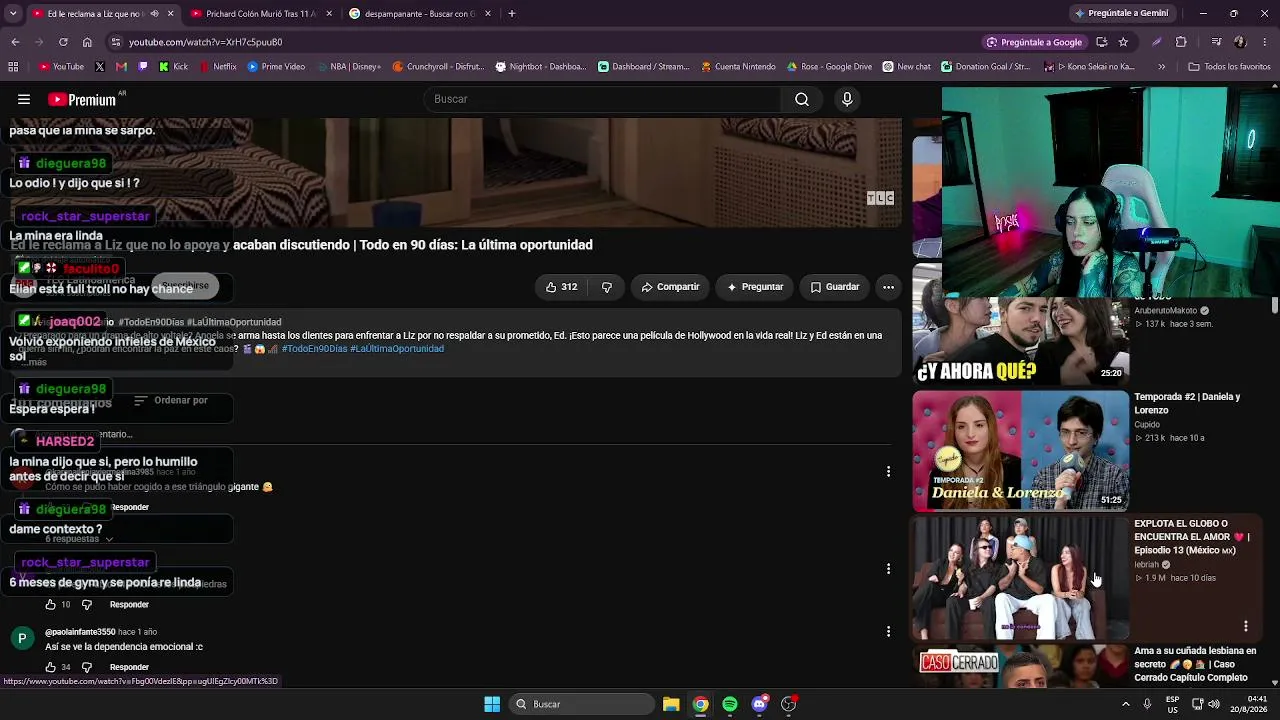This screenshot has width=1280, height=720.
Task: Open the Prime Video bookmark
Action: 276,67
